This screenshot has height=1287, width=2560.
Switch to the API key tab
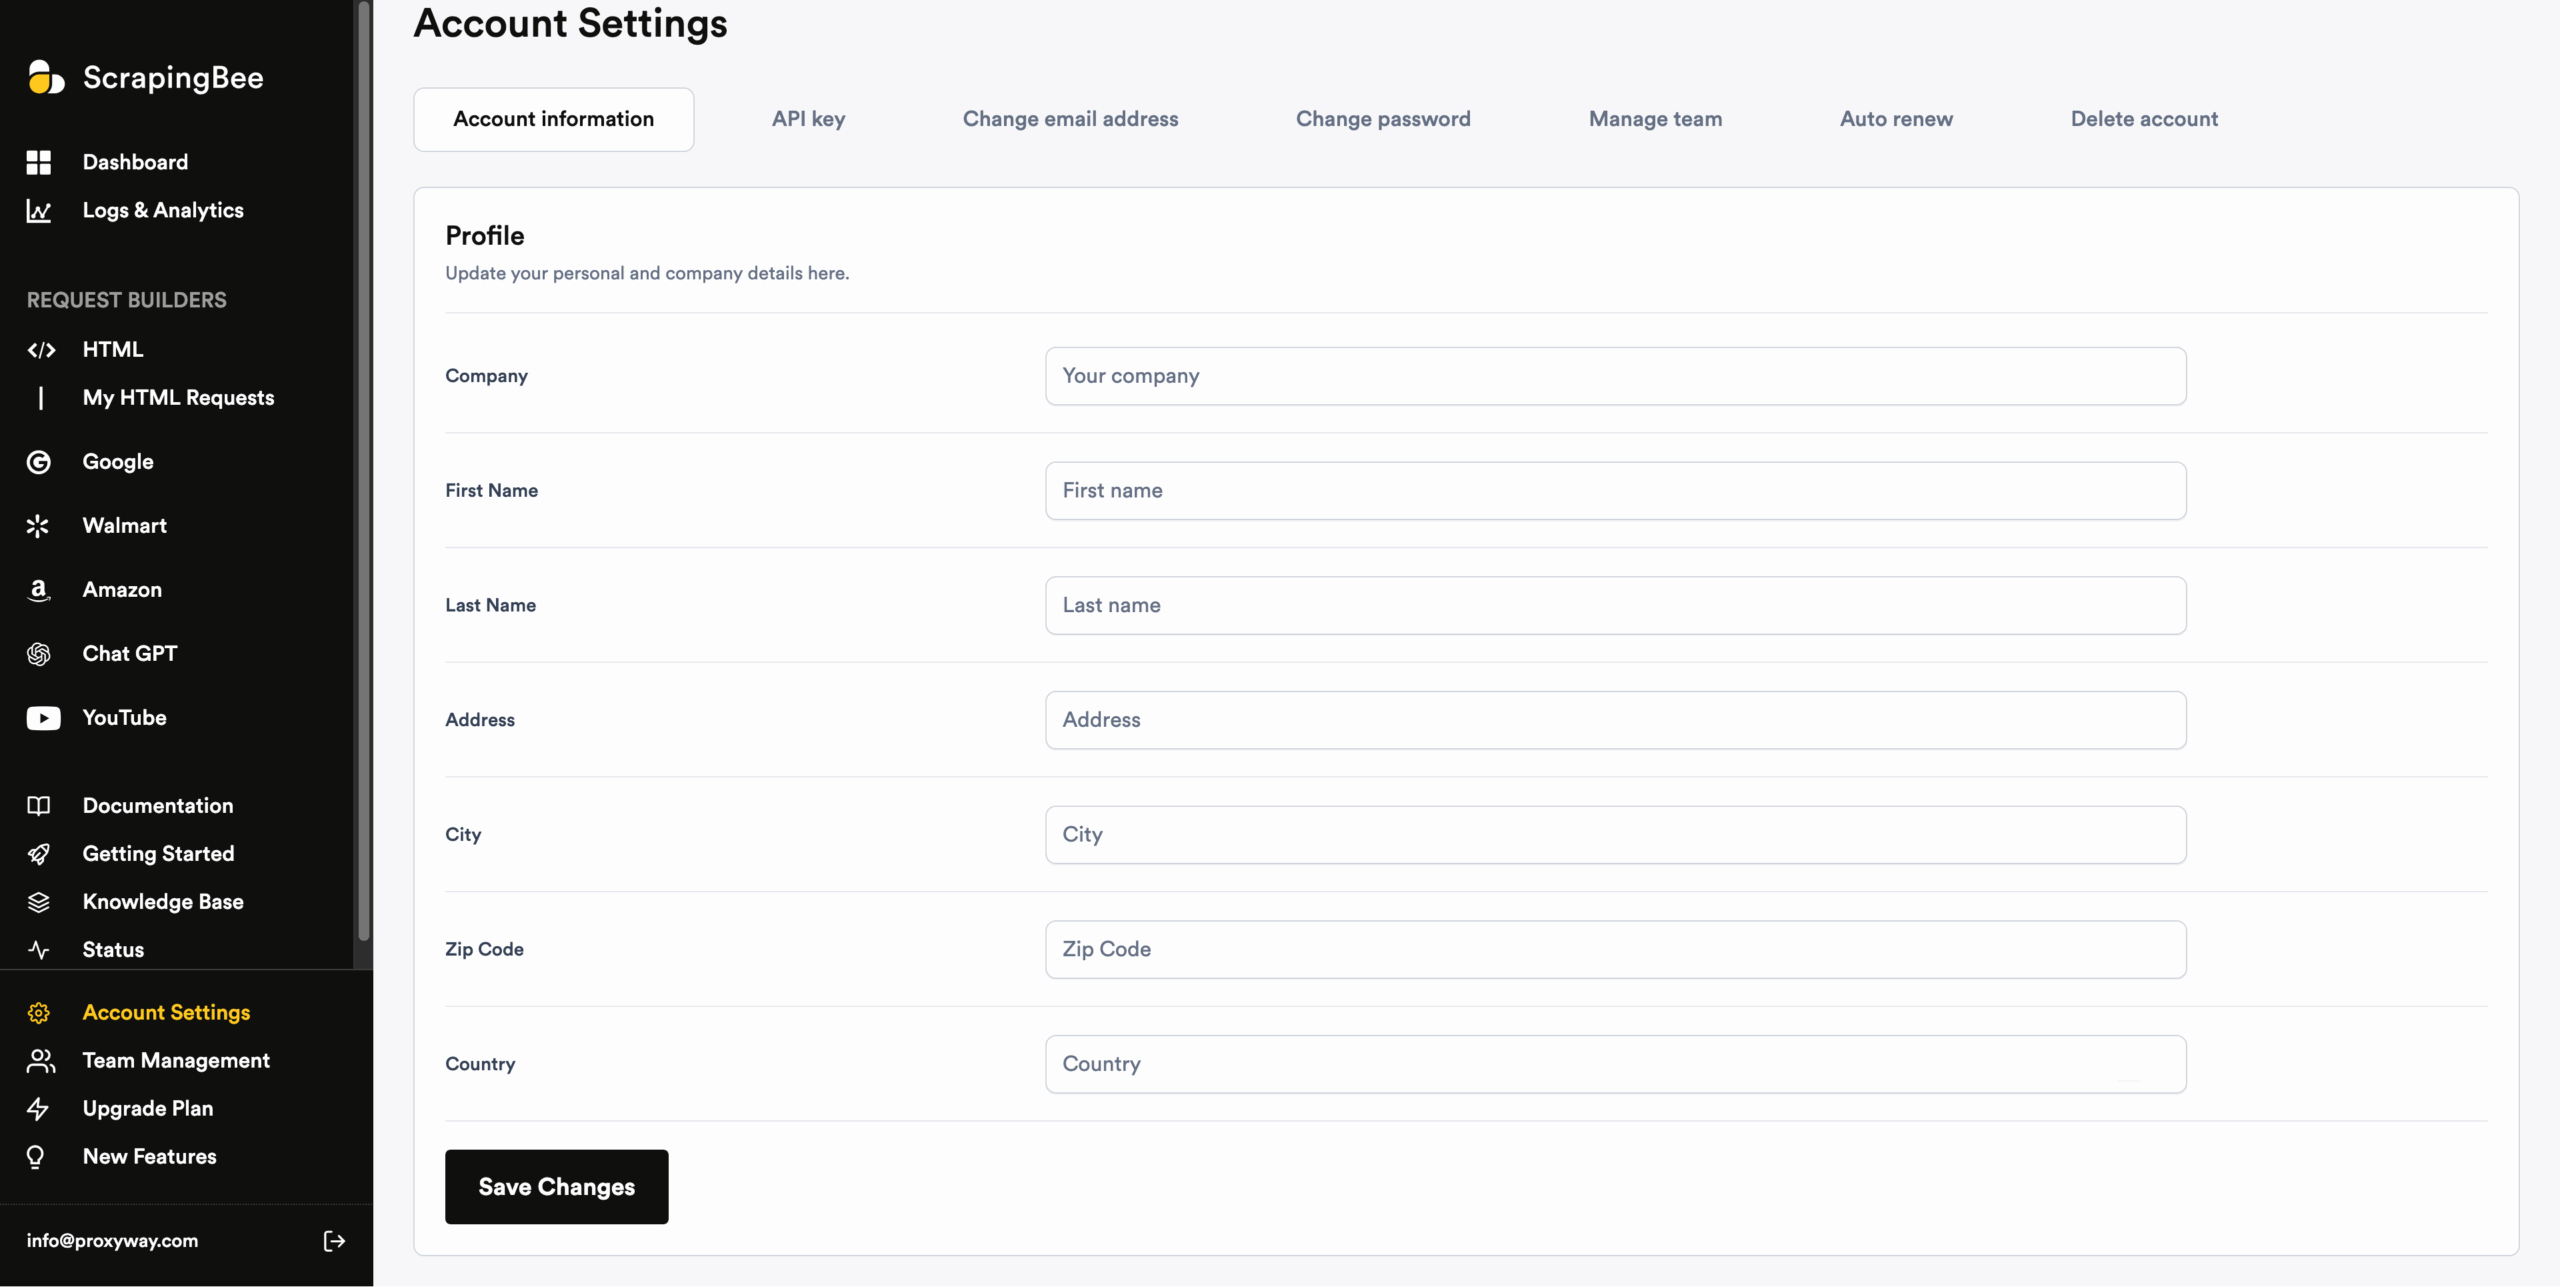[808, 118]
